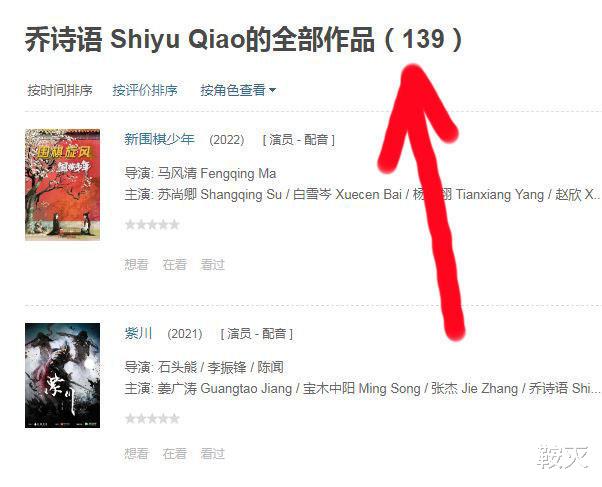Open the 新围棋少年 title link

pyautogui.click(x=159, y=139)
